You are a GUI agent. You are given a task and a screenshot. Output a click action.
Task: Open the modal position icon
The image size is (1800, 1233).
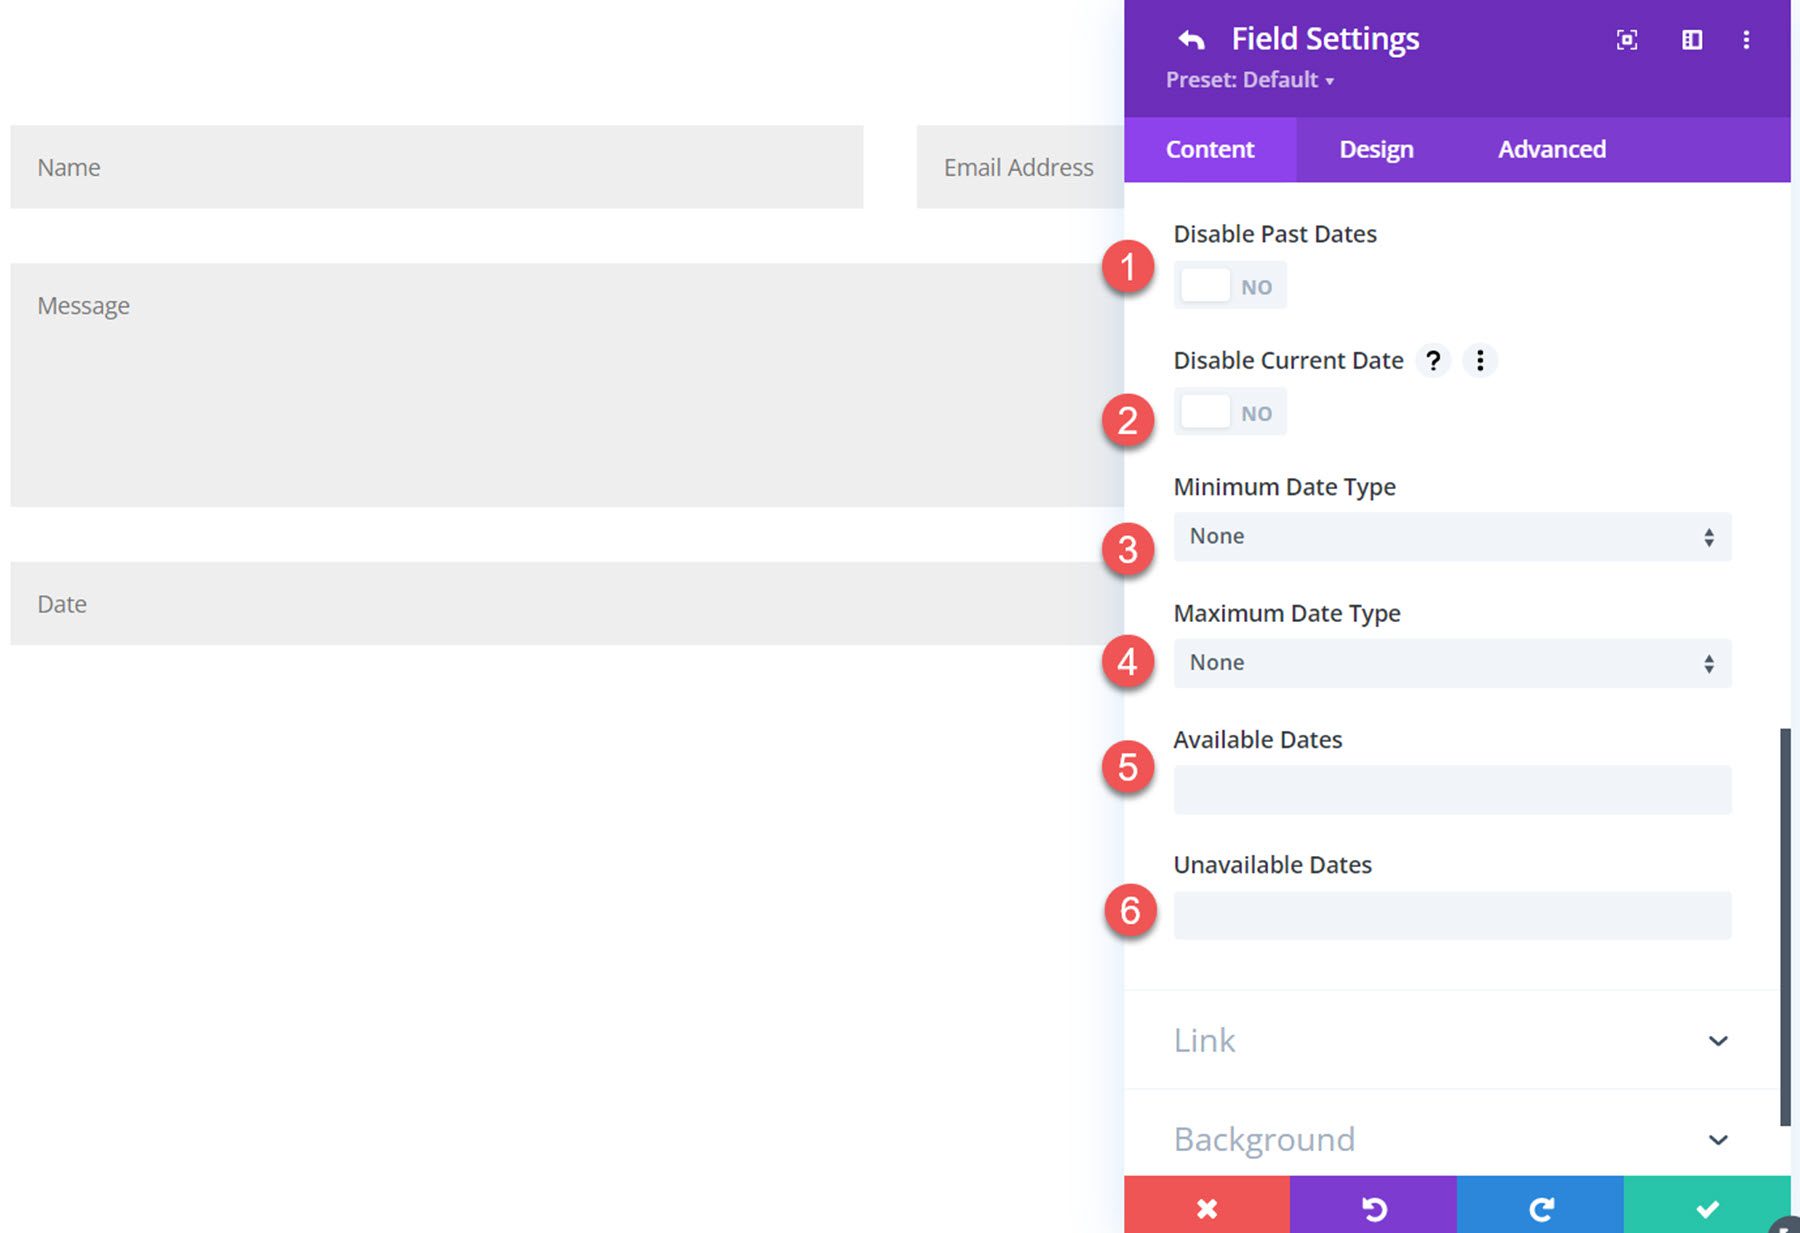pyautogui.click(x=1692, y=39)
